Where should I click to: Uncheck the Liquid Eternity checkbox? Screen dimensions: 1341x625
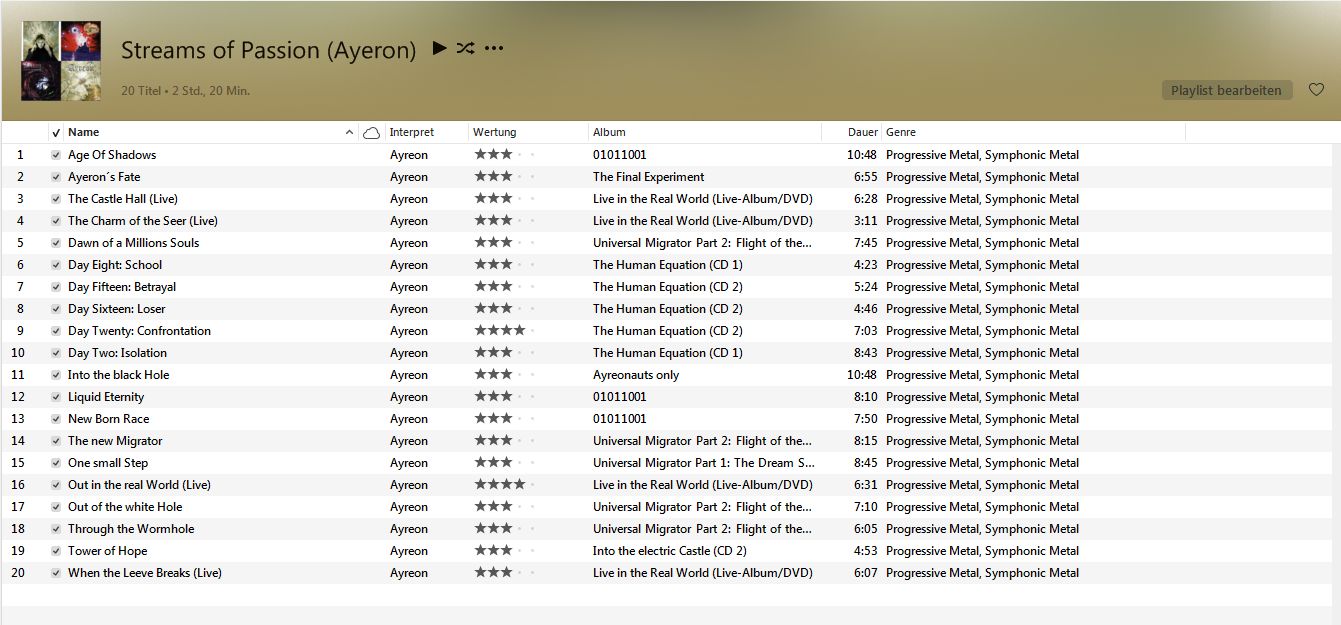[x=56, y=397]
